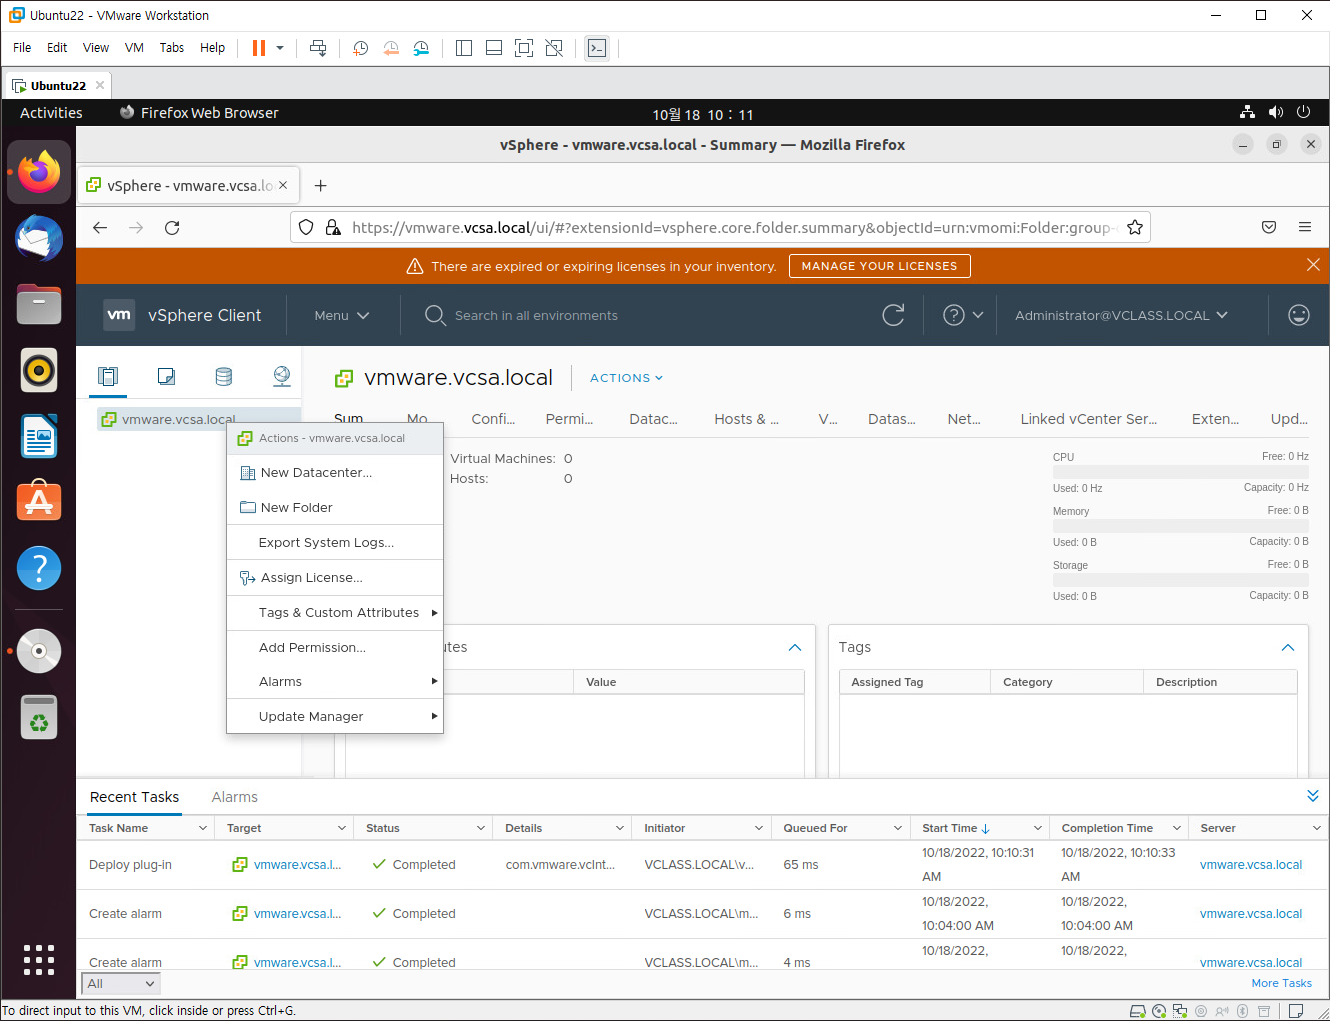
Task: Open the vSphere Menu dropdown
Action: [x=342, y=315]
